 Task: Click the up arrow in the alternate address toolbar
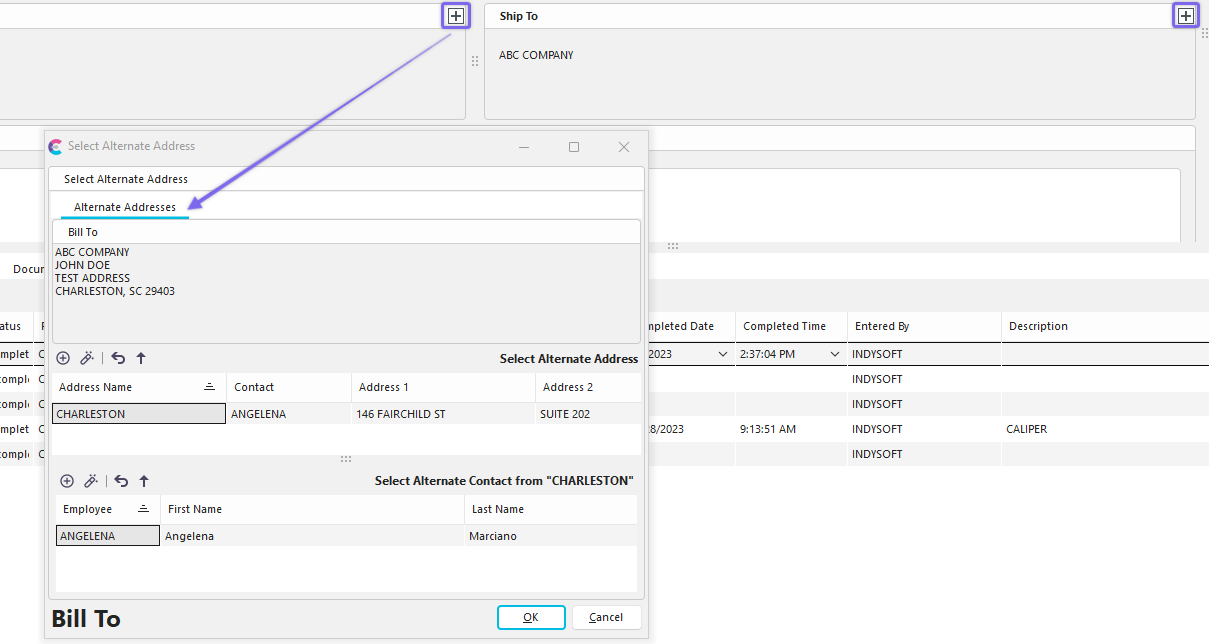tap(141, 358)
